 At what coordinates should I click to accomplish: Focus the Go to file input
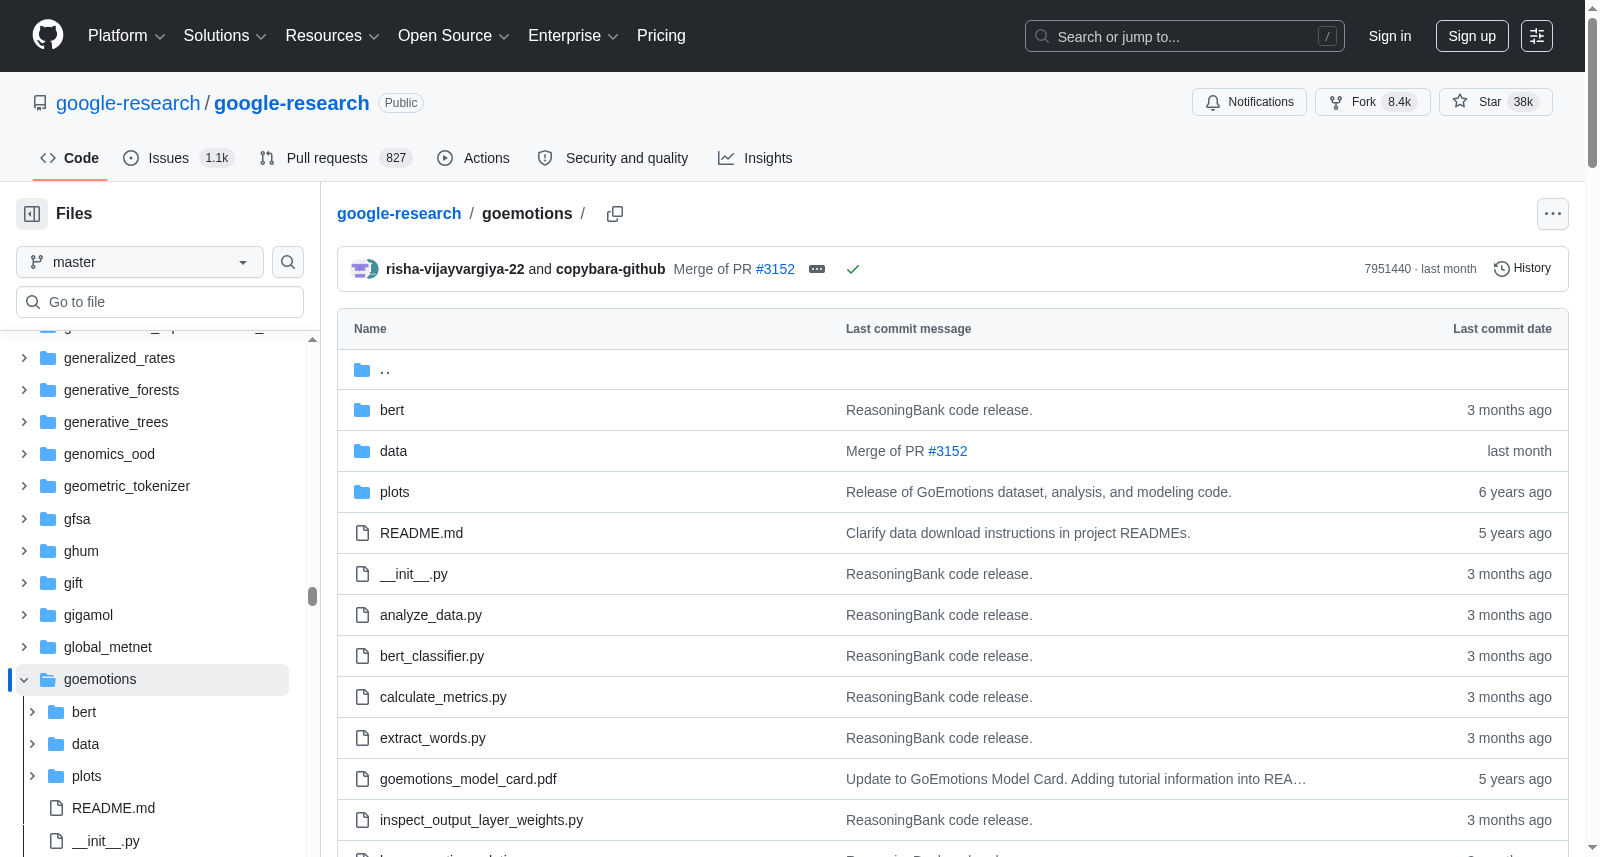(160, 302)
